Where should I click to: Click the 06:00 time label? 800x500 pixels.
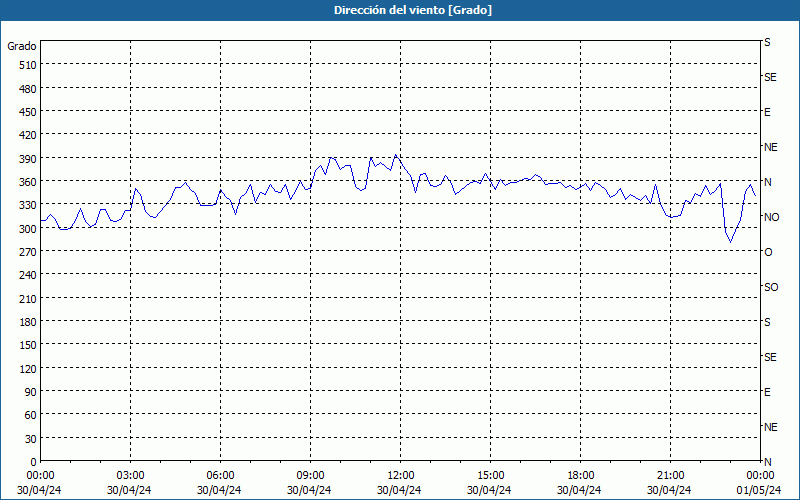click(220, 476)
